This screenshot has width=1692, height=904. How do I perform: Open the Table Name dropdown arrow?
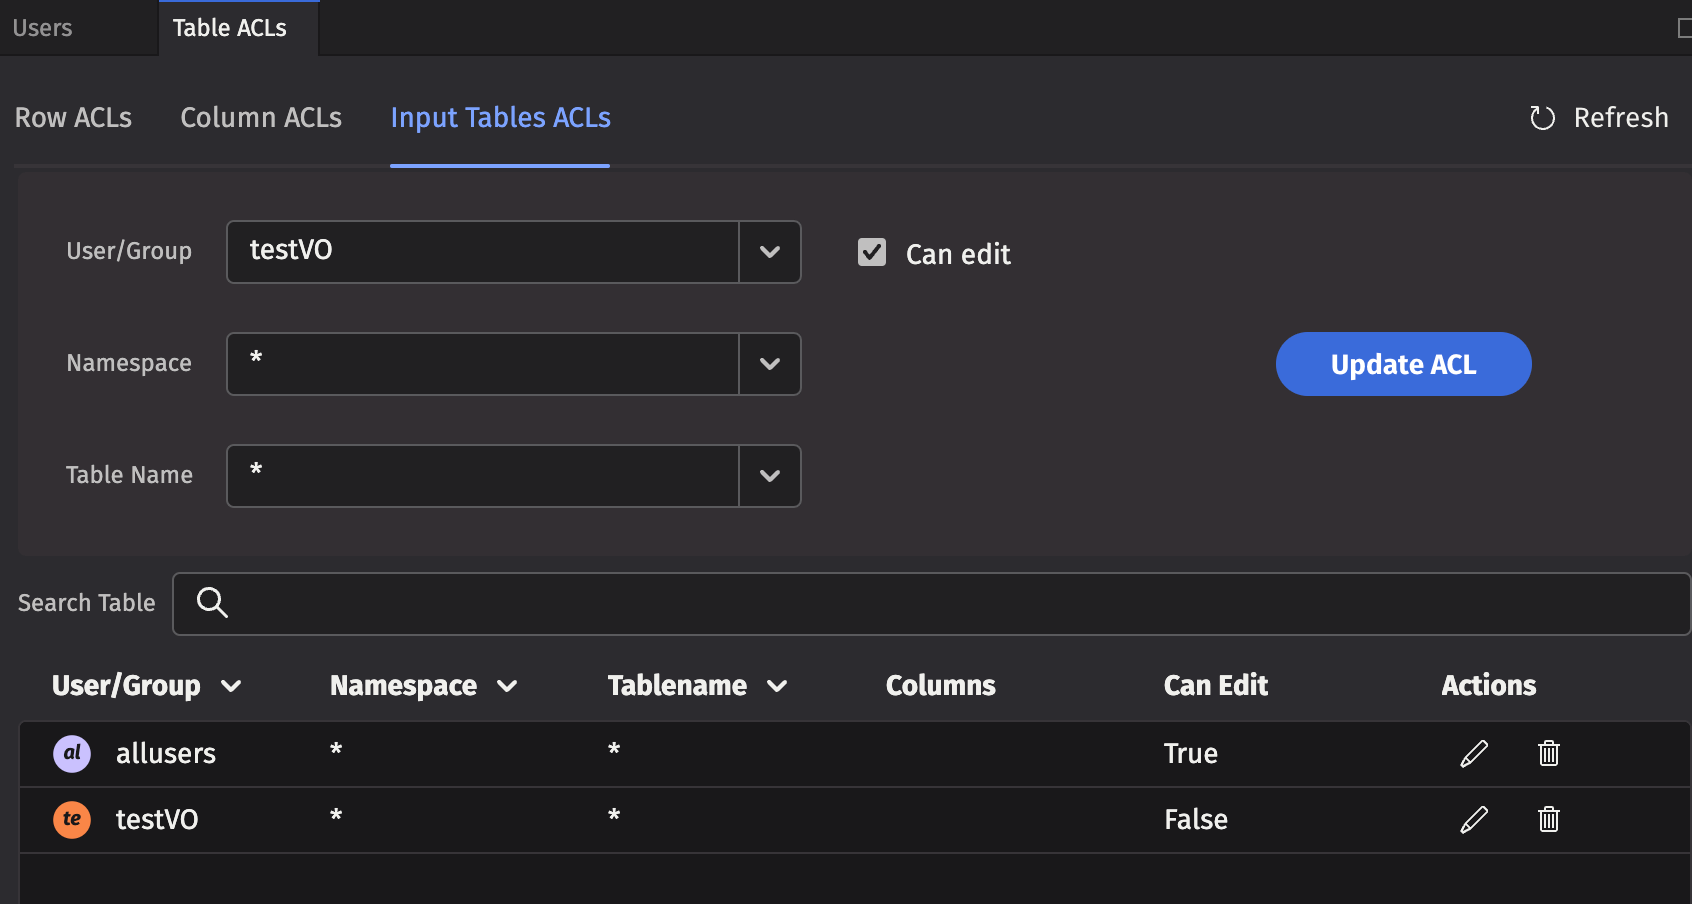click(x=769, y=476)
